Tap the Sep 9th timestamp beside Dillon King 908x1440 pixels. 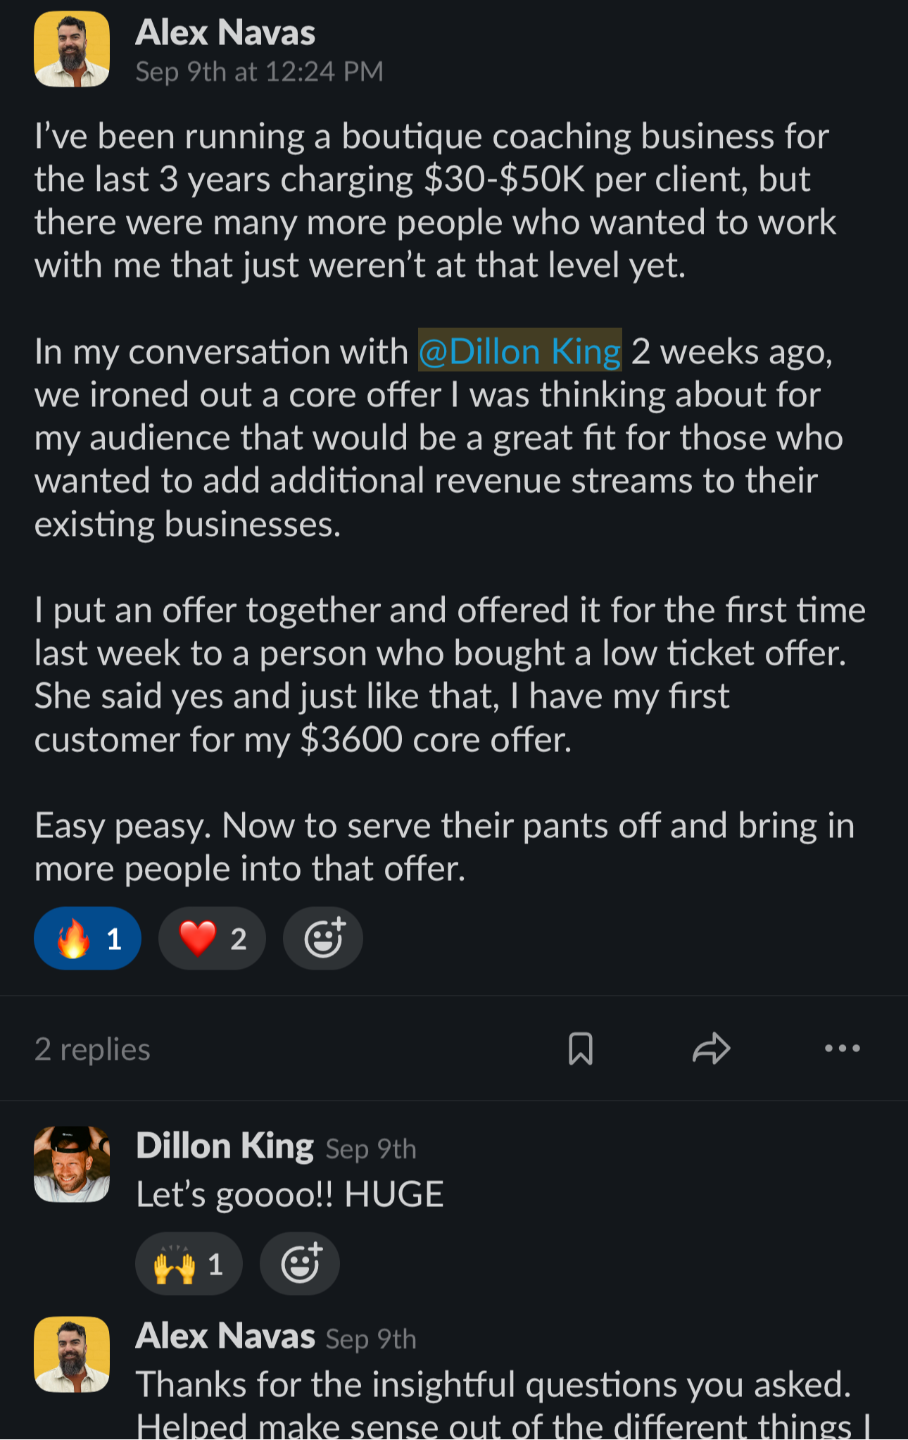(371, 1149)
